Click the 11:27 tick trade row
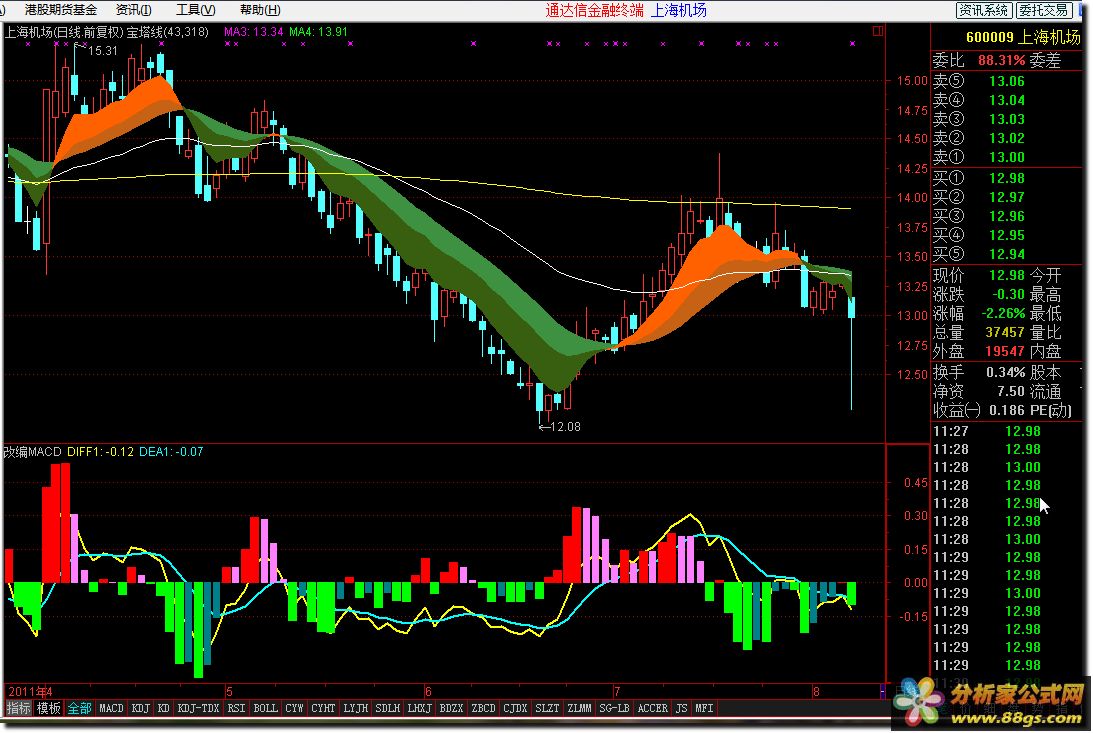1093x733 pixels. (x=988, y=431)
